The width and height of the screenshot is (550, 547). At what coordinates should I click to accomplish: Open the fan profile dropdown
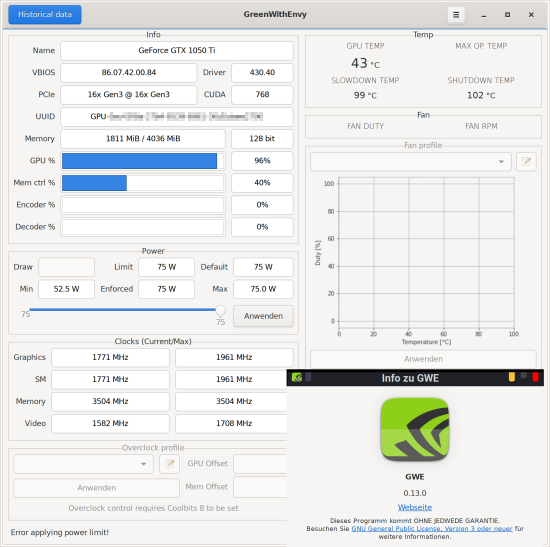pos(410,161)
